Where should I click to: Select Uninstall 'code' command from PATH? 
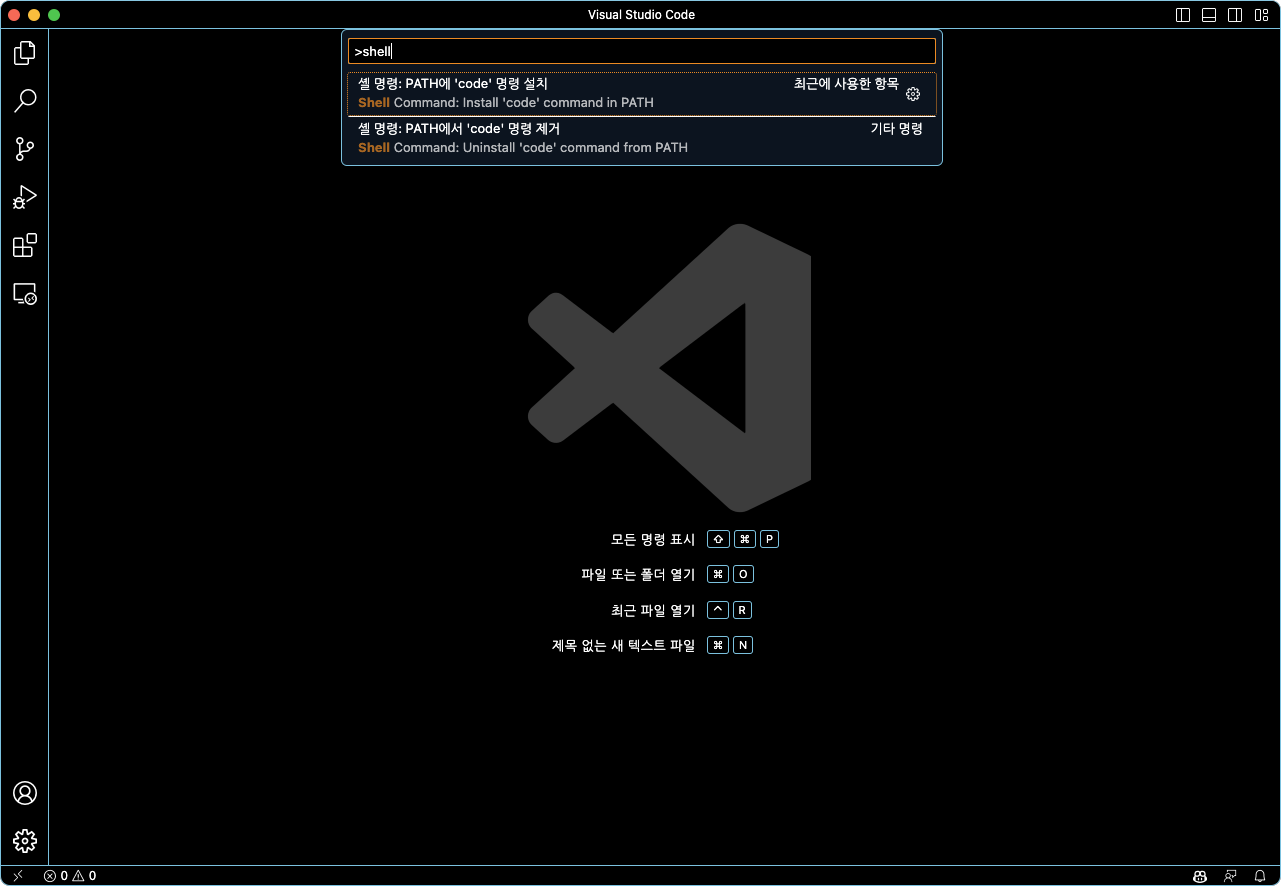[642, 138]
